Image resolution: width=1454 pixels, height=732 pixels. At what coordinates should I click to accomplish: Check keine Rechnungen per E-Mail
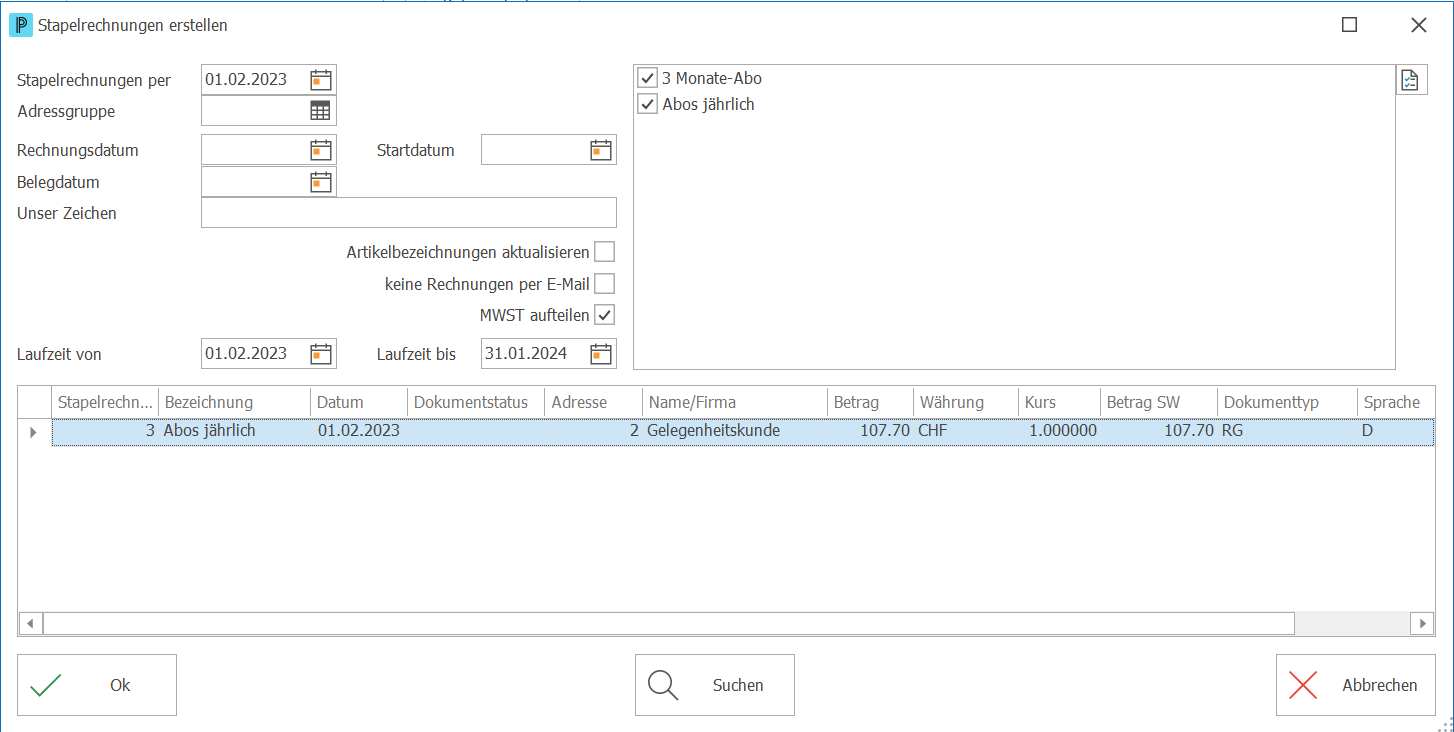605,284
